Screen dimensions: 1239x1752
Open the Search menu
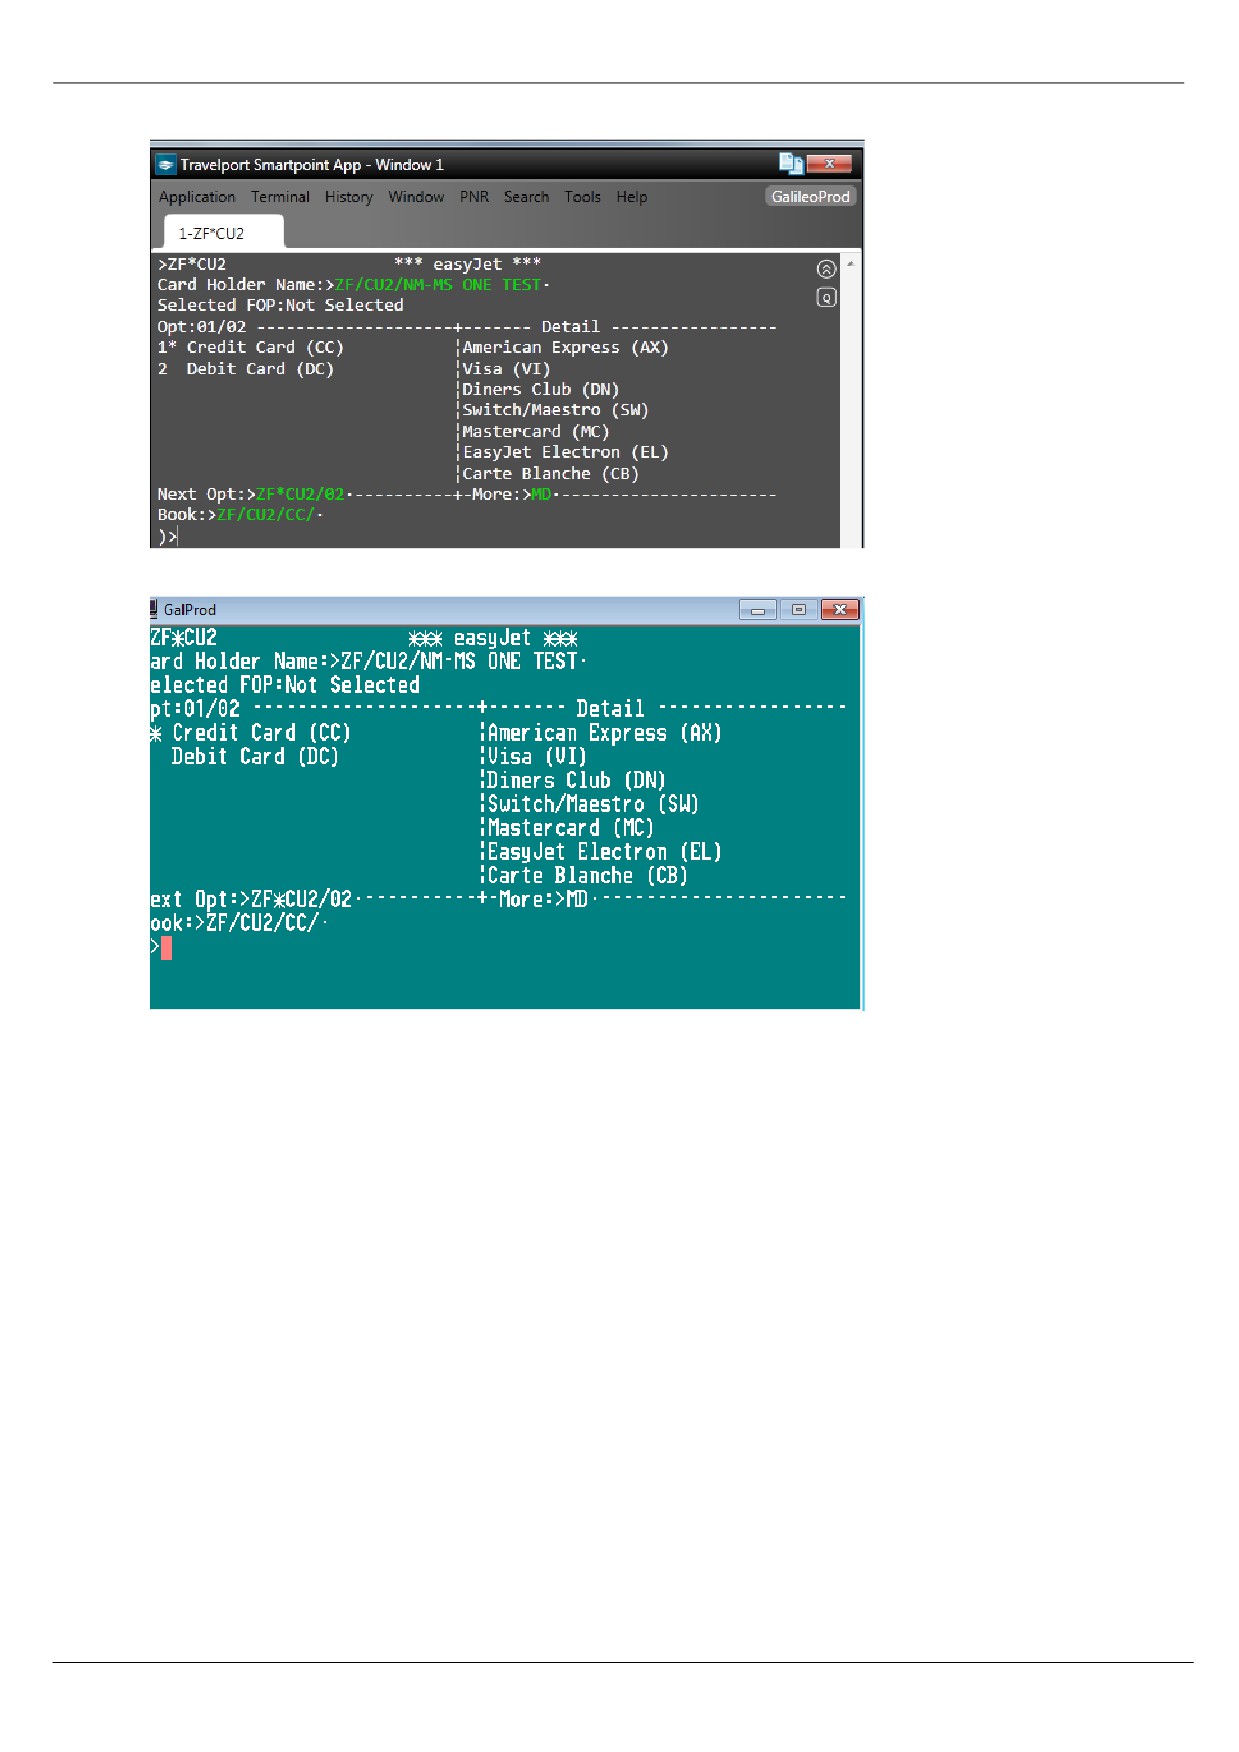(526, 197)
